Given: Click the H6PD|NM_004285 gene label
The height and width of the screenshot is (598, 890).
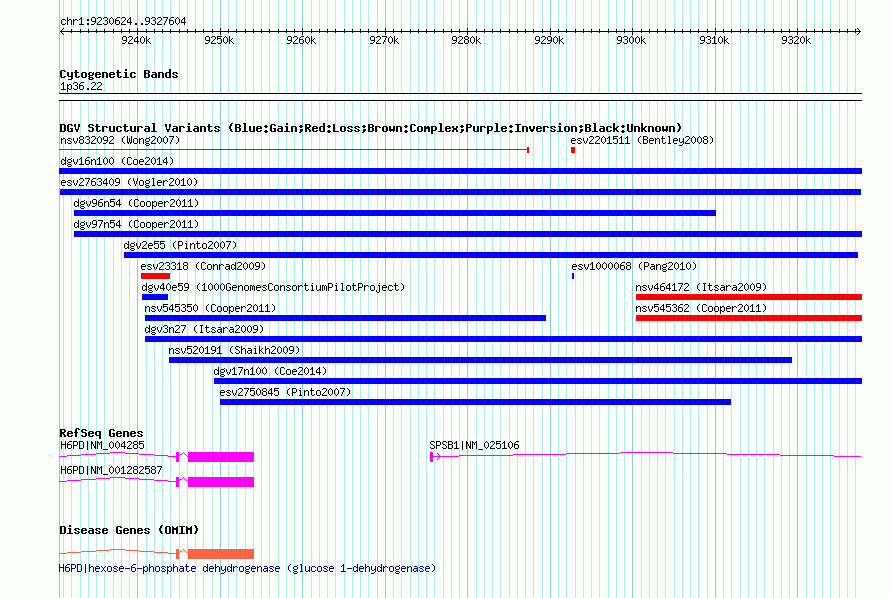Looking at the screenshot, I should click(102, 445).
